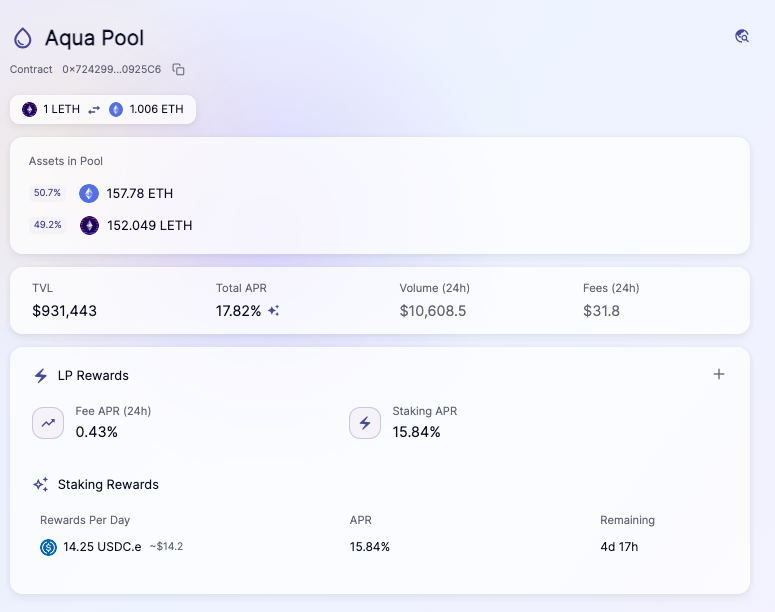Screen dimensions: 775x612
Task: Click the Staking Rewards heading
Action: 108,484
